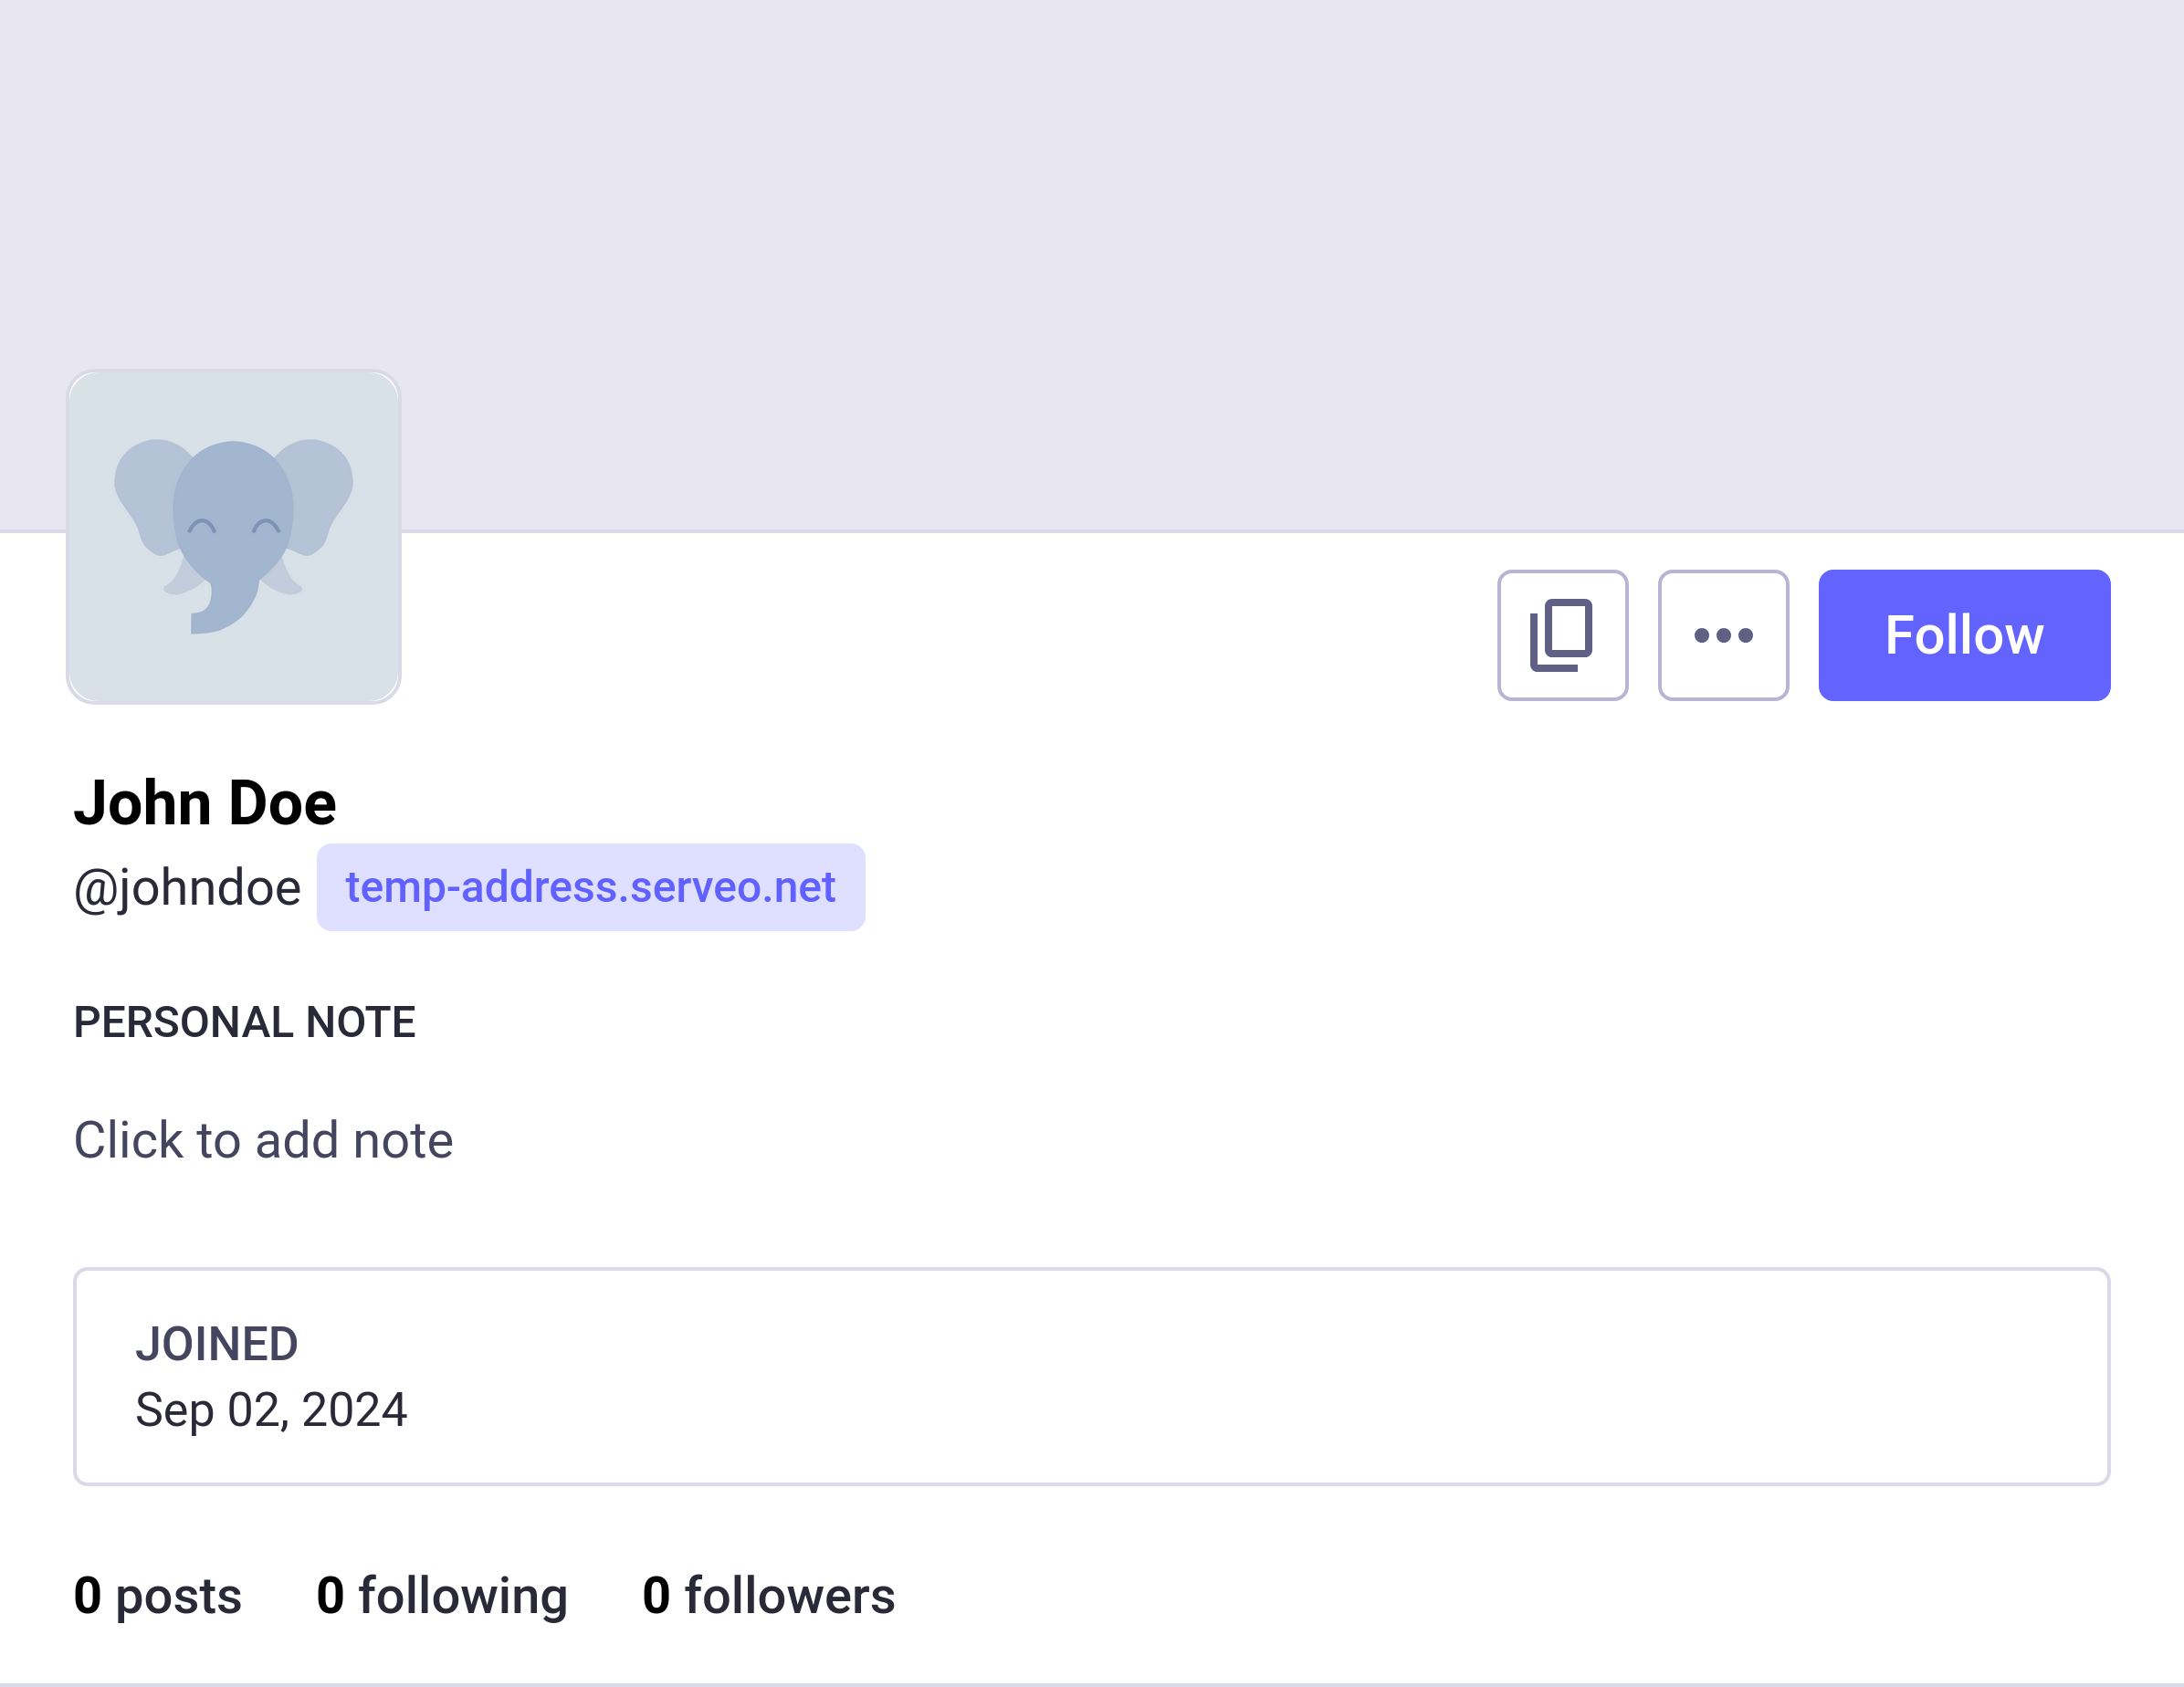The width and height of the screenshot is (2184, 1687).
Task: Click the Click to add note placeholder text
Action: (263, 1140)
